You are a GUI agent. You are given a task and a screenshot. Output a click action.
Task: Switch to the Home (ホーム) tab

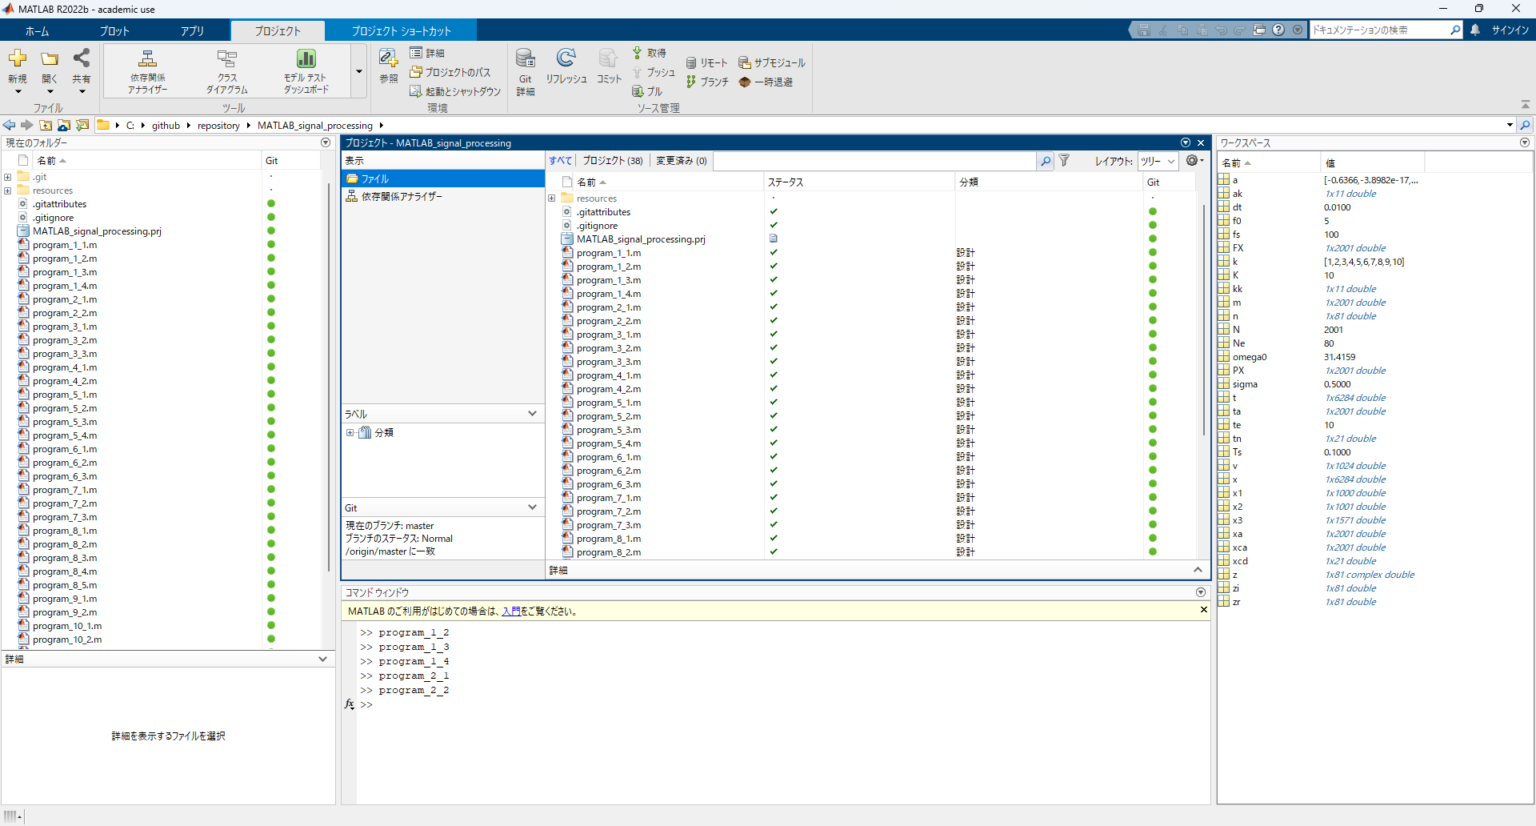37,31
